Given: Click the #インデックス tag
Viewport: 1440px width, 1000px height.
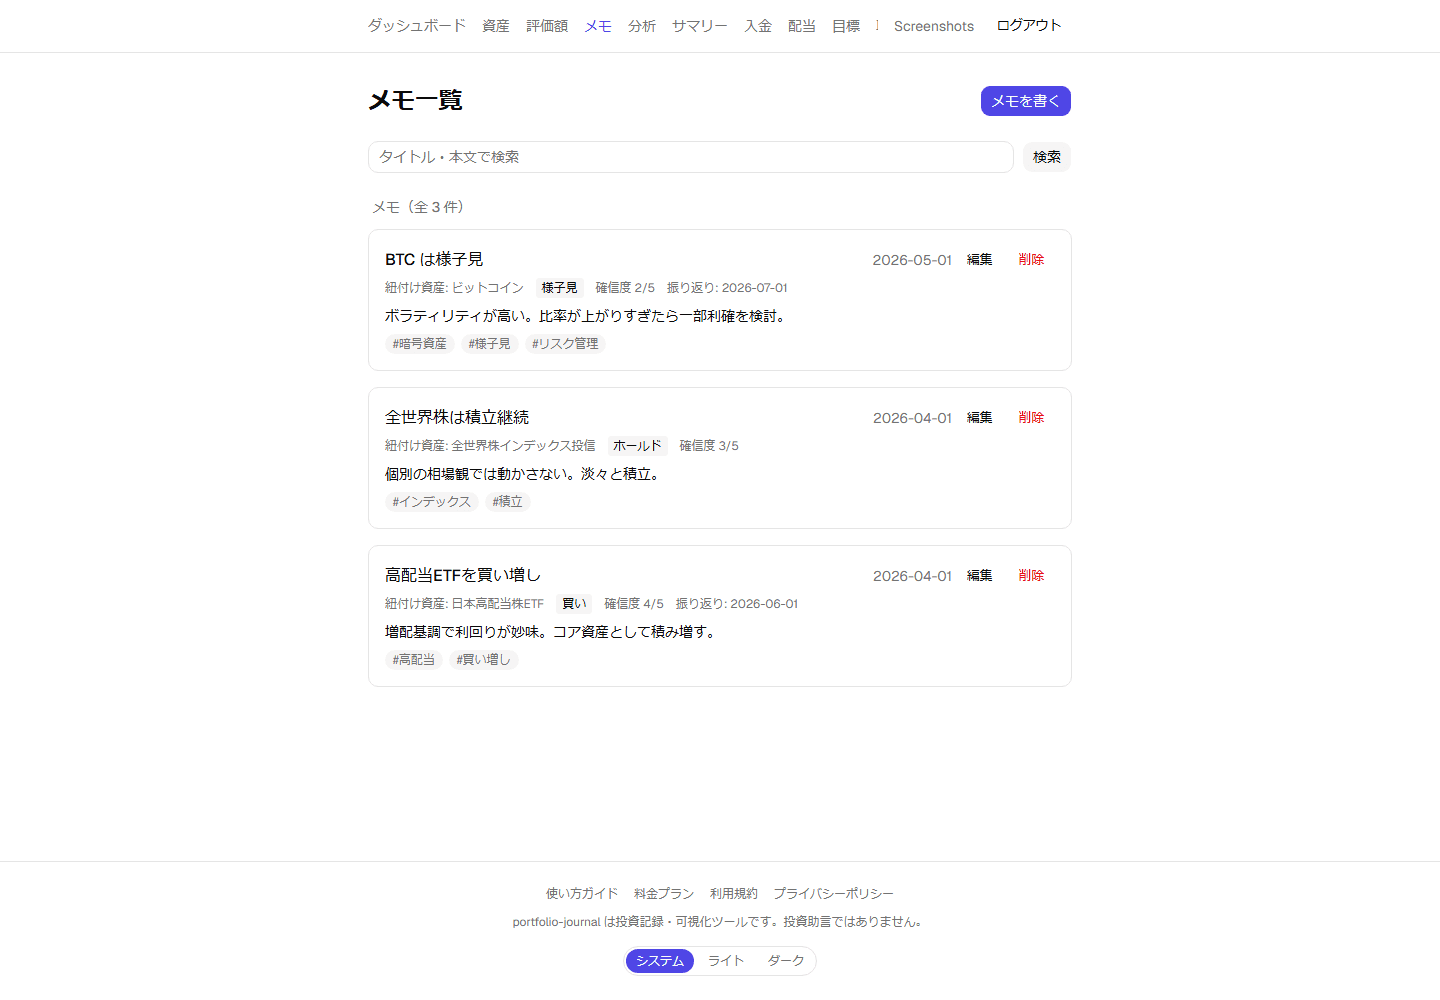Looking at the screenshot, I should 432,502.
